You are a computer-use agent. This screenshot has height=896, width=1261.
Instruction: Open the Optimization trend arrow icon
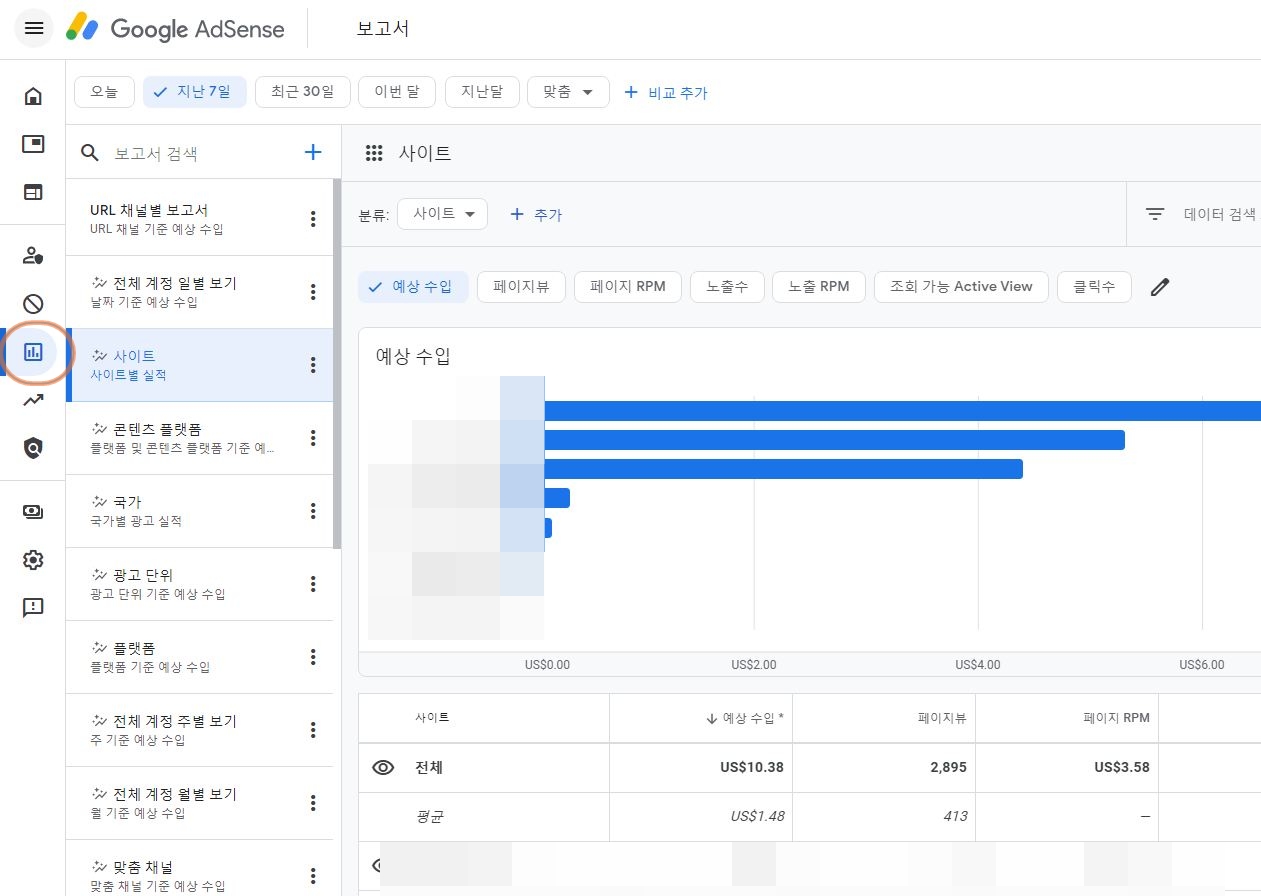click(33, 400)
